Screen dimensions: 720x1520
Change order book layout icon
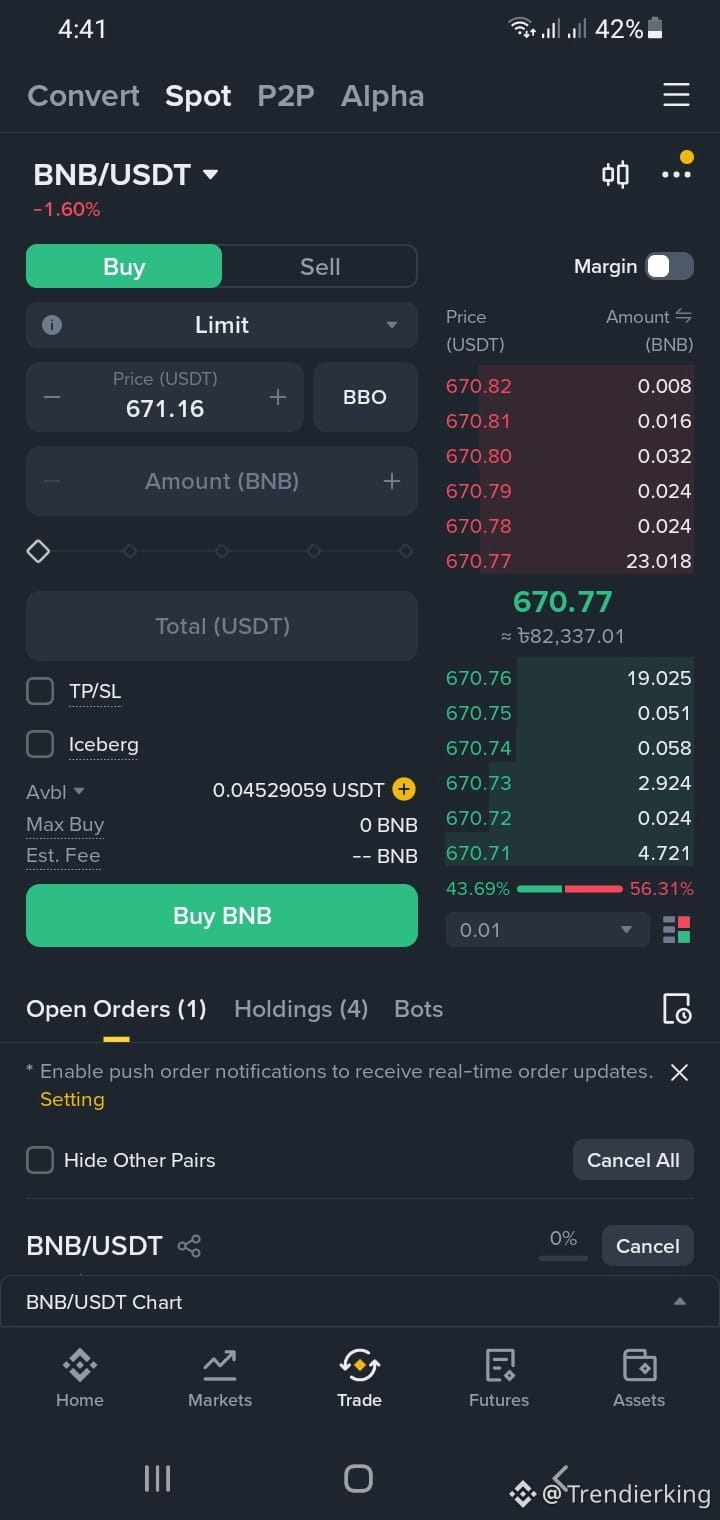click(x=676, y=929)
